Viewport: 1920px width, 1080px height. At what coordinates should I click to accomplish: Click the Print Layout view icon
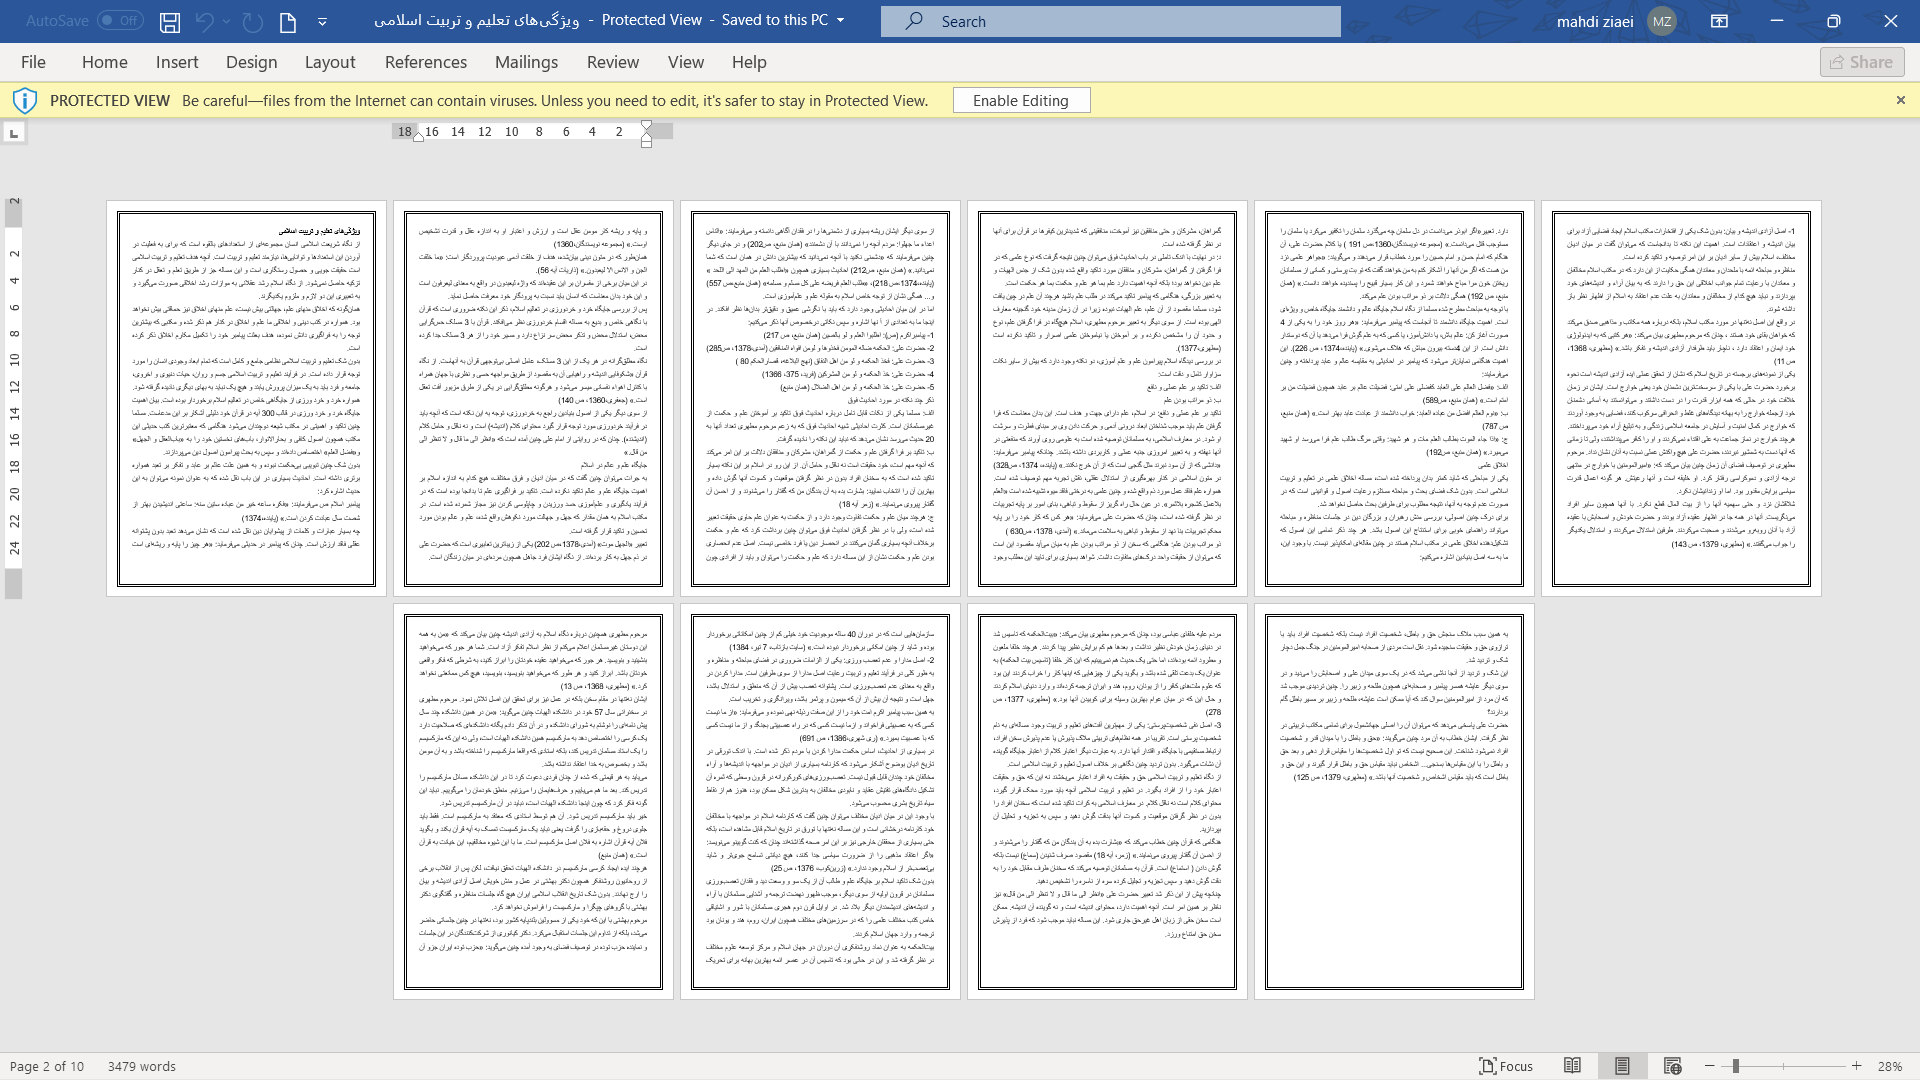1622,1065
